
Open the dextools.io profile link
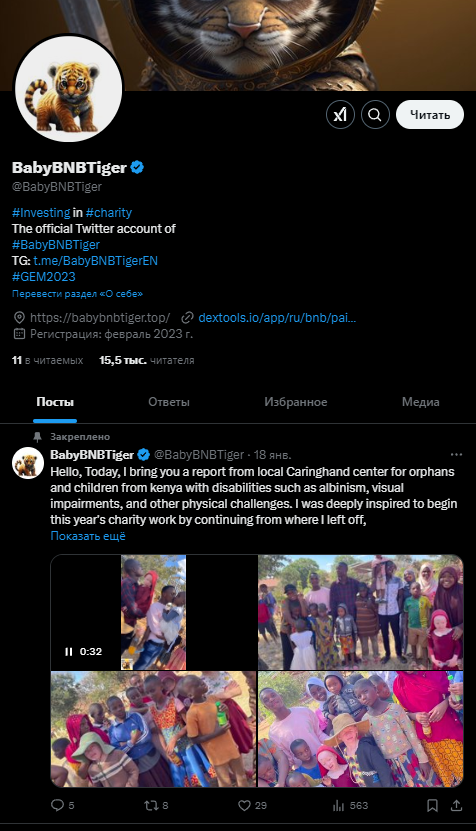click(277, 318)
